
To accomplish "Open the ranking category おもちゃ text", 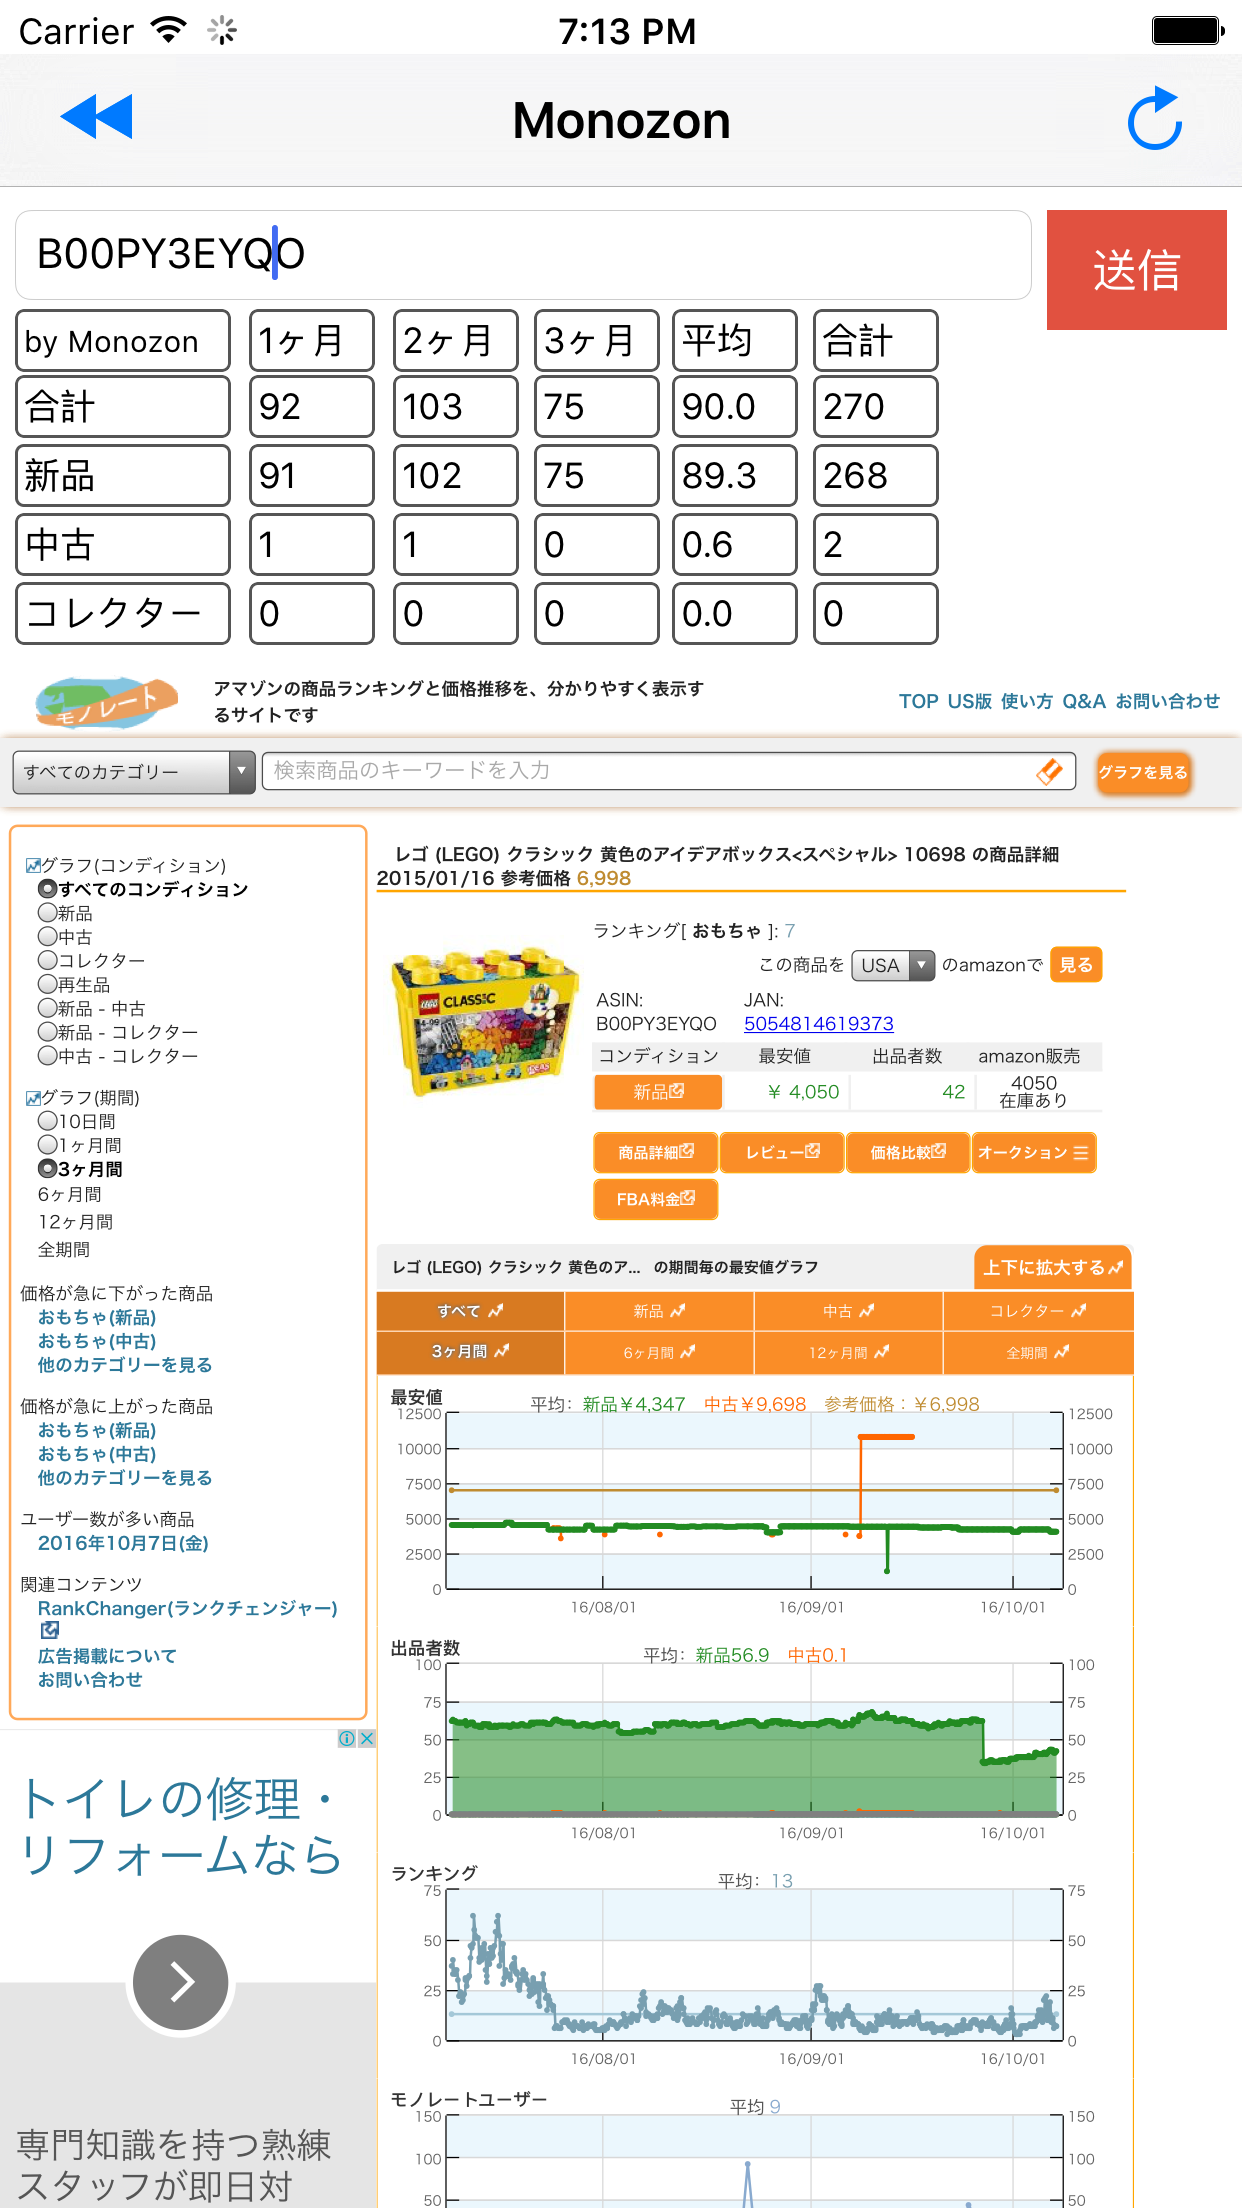I will coord(726,931).
